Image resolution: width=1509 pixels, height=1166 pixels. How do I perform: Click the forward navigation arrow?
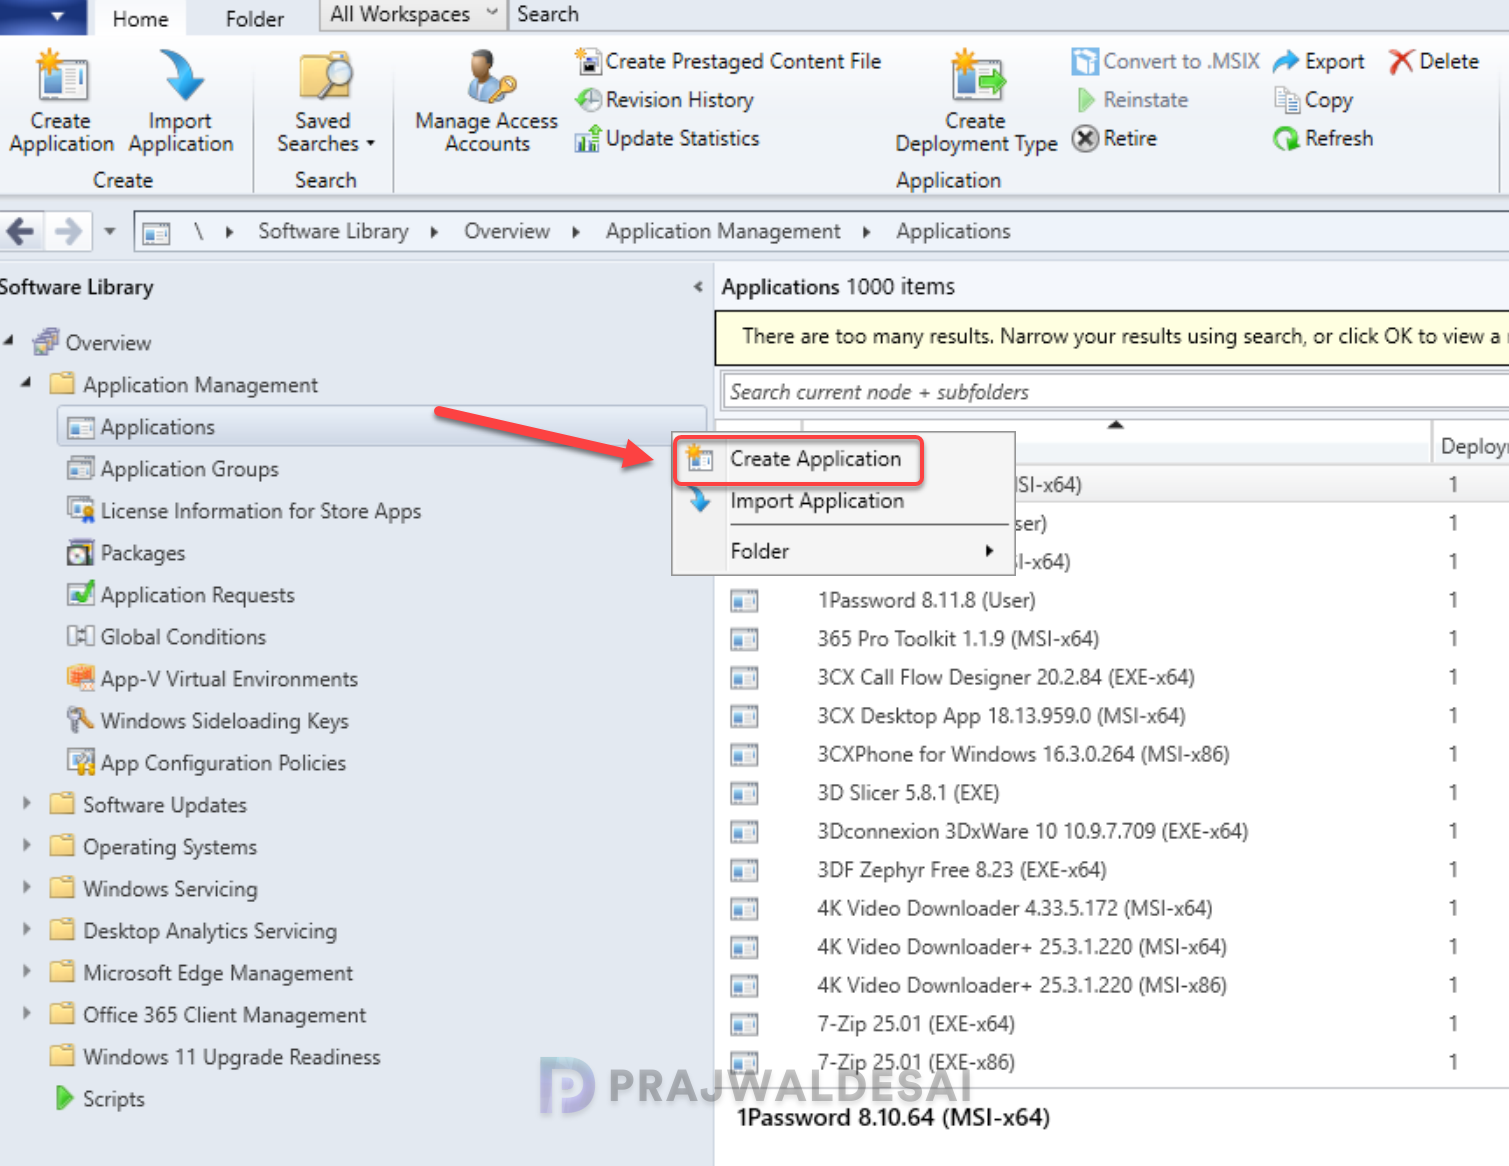pos(68,232)
